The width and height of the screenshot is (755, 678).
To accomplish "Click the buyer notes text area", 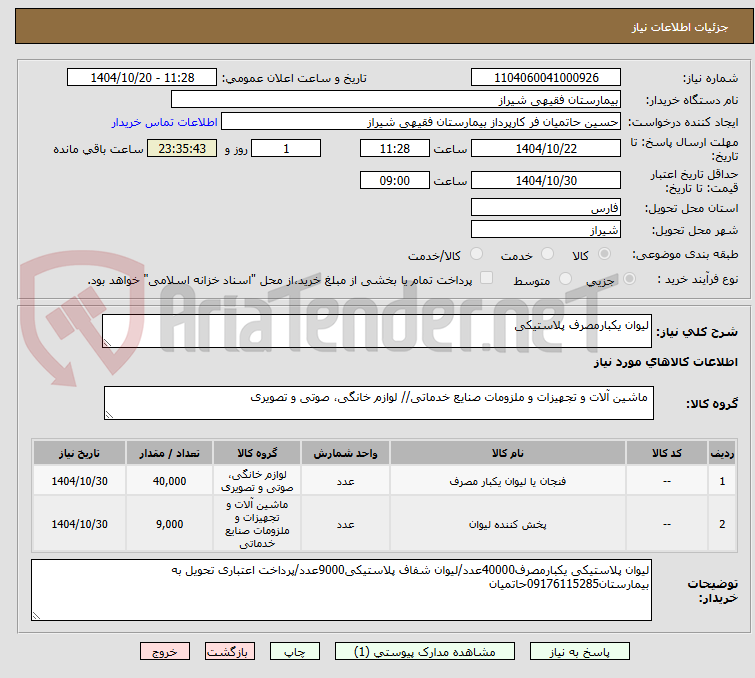I will pos(341,590).
